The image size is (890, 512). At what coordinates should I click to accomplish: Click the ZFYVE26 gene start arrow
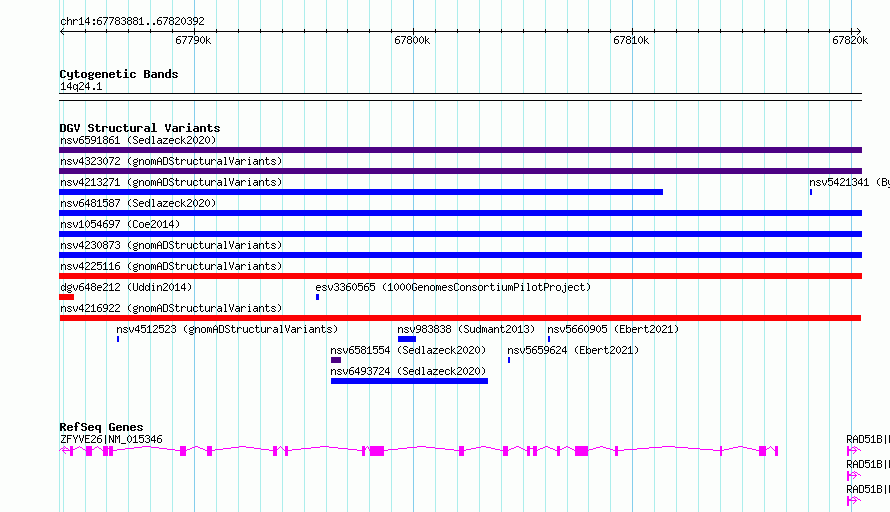click(x=64, y=451)
